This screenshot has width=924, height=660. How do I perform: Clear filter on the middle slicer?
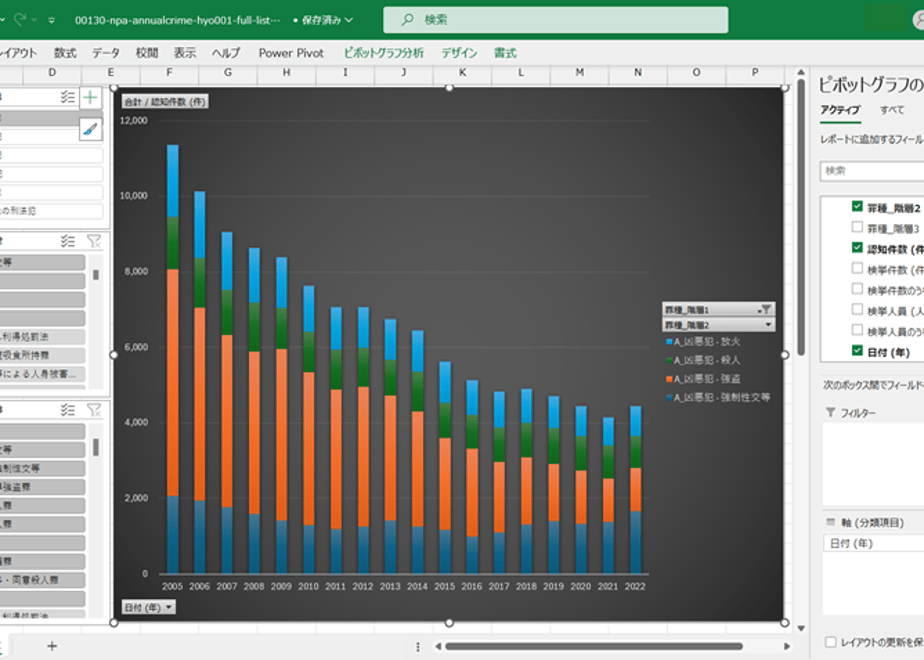94,241
